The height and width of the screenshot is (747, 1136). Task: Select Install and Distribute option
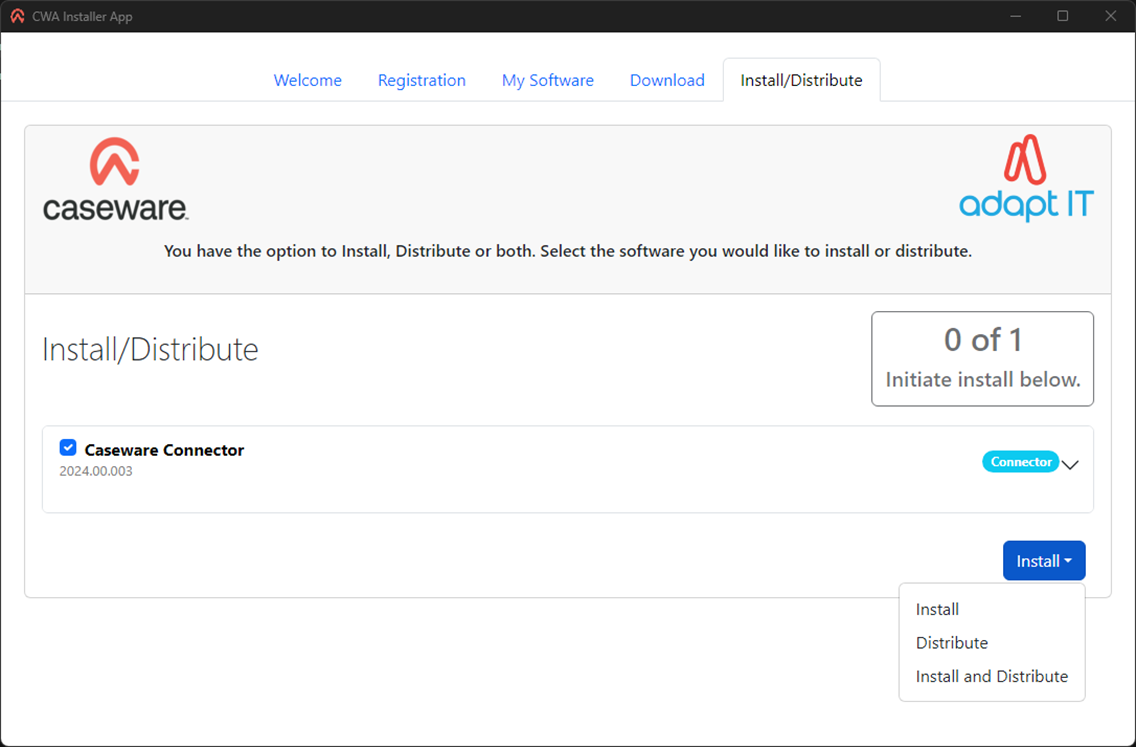[x=991, y=676]
